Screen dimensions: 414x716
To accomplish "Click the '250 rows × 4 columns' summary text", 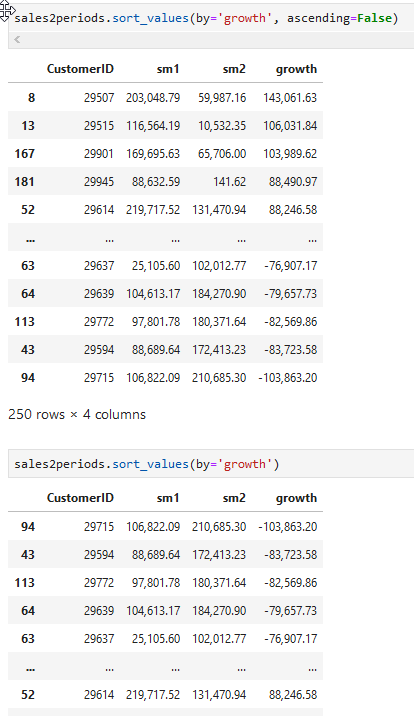I will coord(77,415).
